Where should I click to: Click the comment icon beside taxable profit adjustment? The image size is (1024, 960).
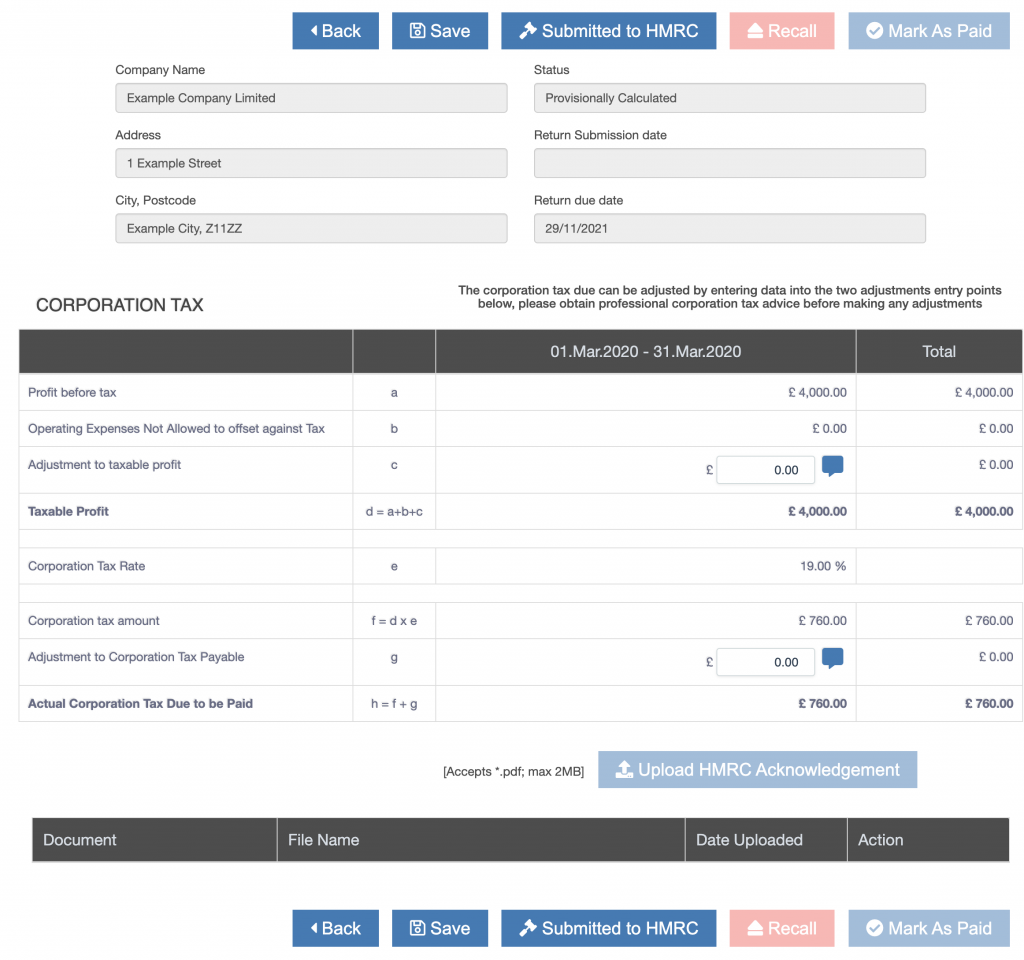click(832, 466)
